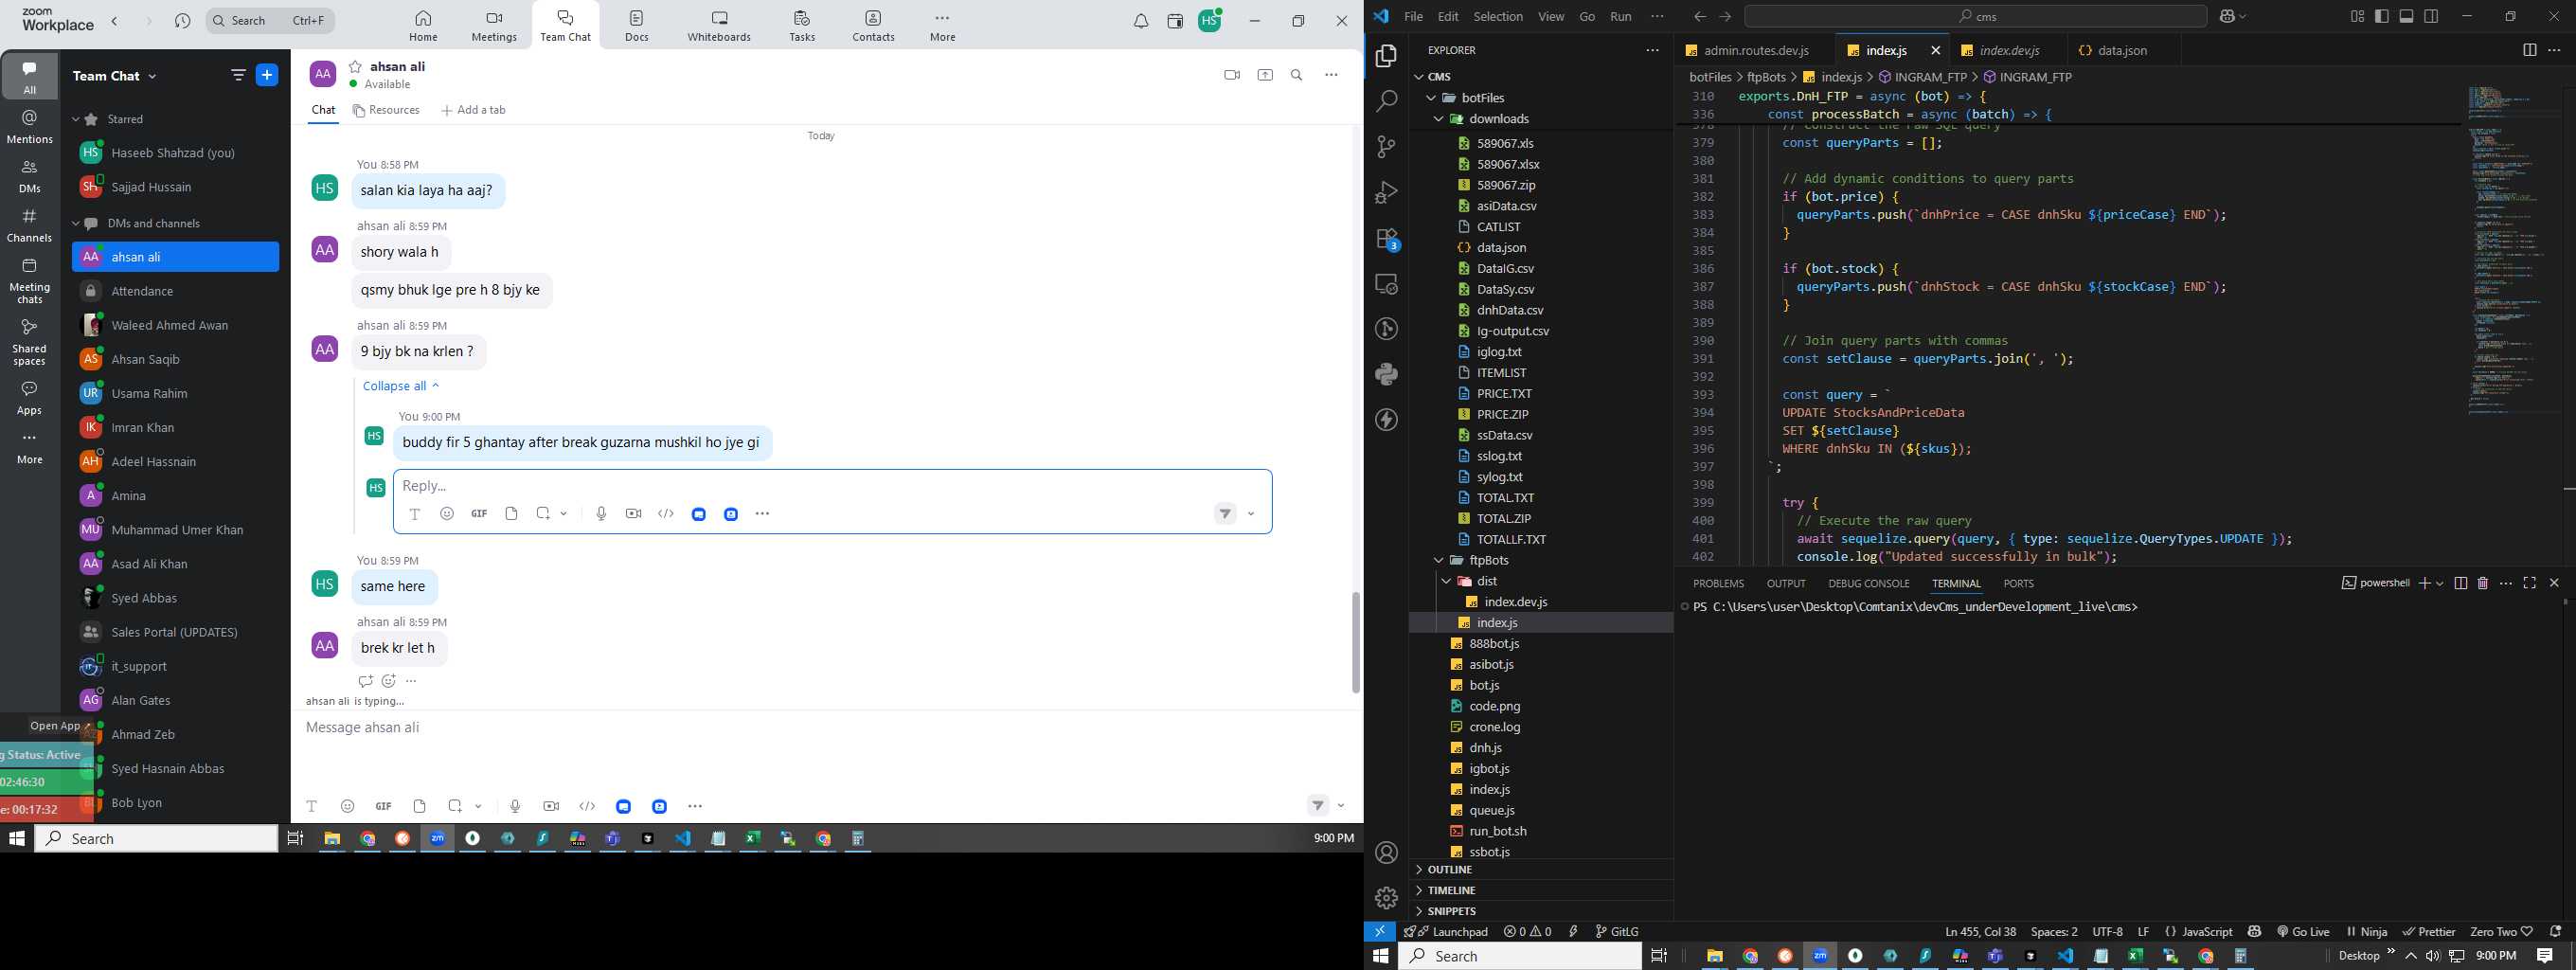2576x970 pixels.
Task: Open Channels in Zoom sidebar
Action: (30, 226)
